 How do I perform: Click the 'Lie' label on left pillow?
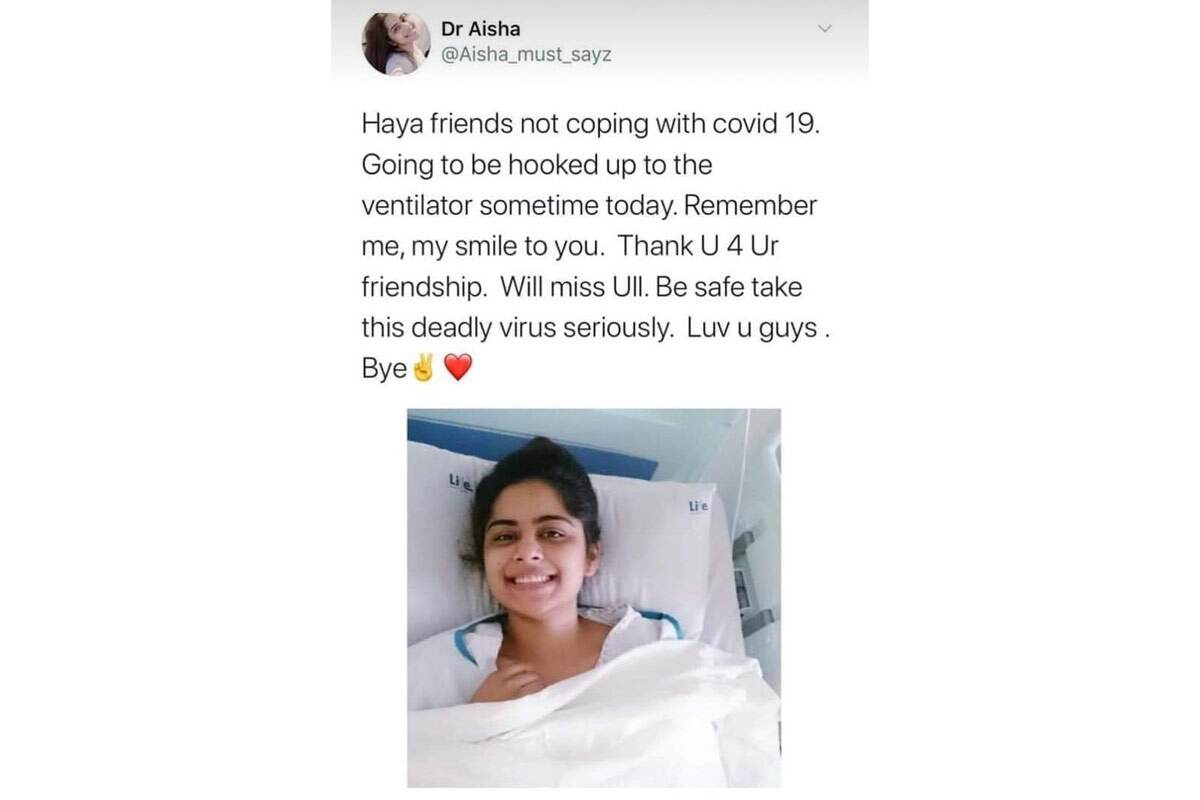(460, 483)
